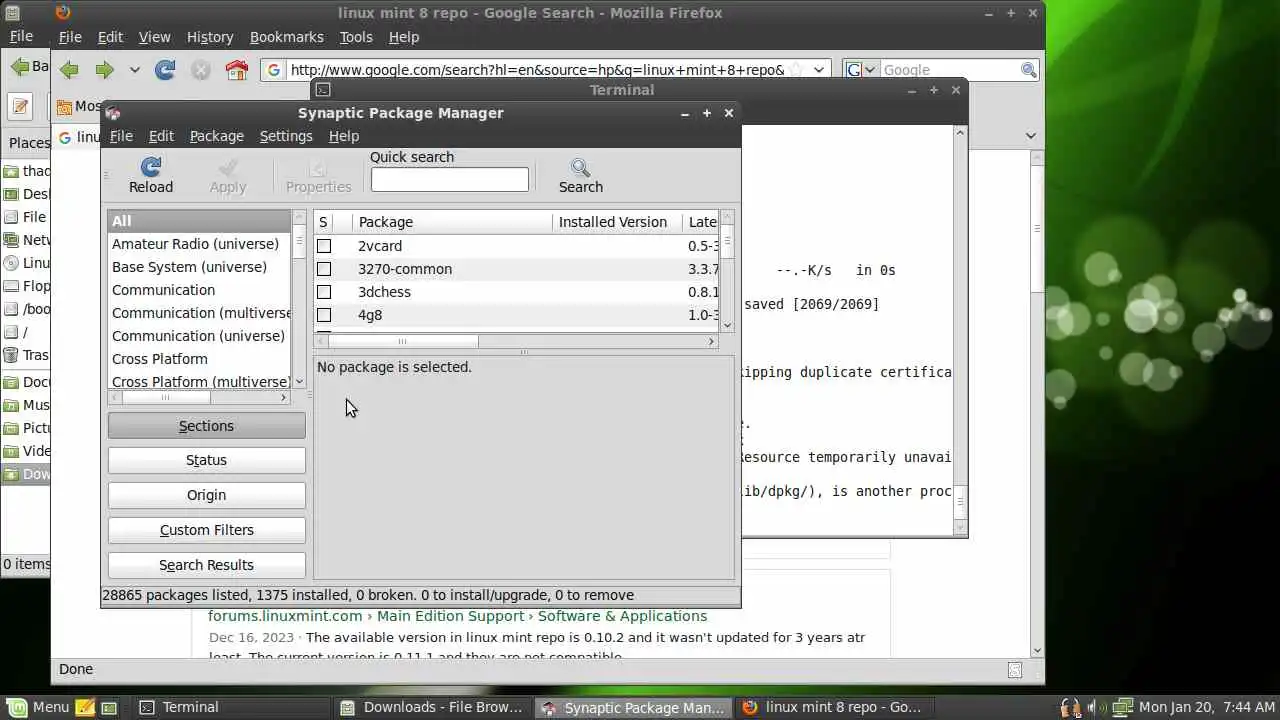Click the Trash icon in file browser sidebar
The width and height of the screenshot is (1280, 720).
[11, 355]
